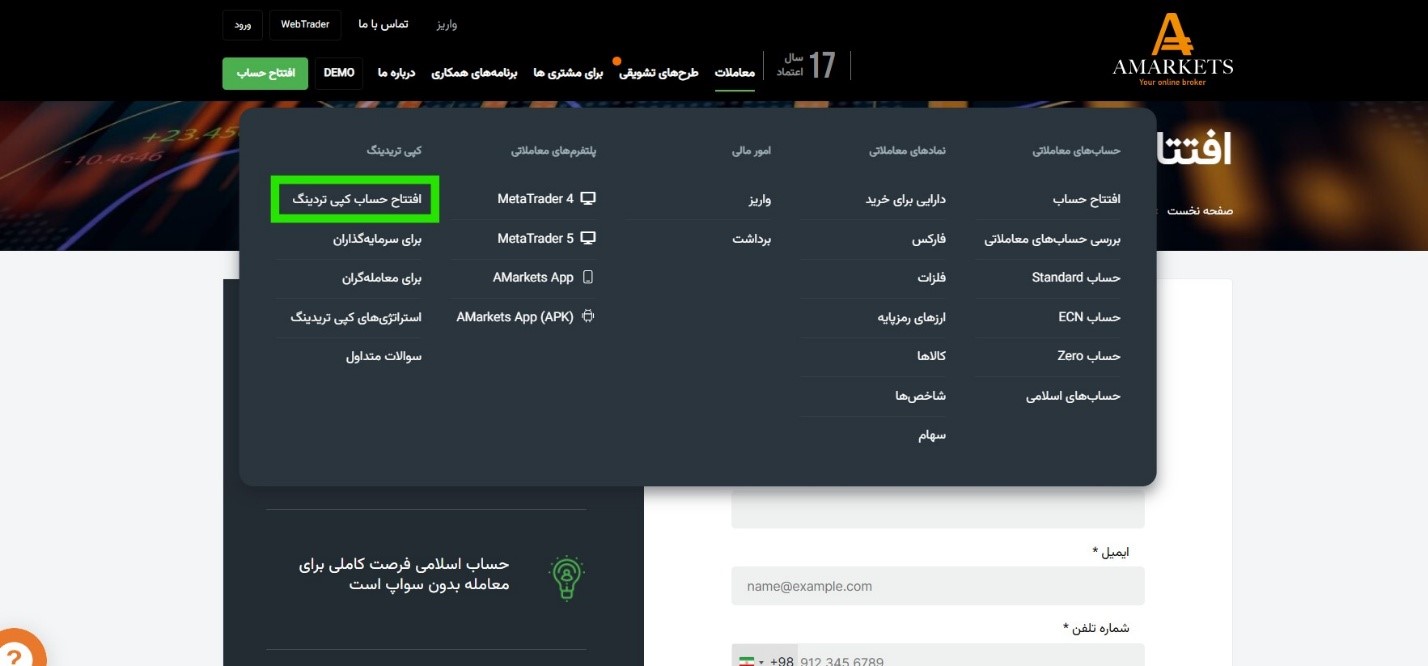Open the طرح‌های تشویقی menu item

click(658, 73)
